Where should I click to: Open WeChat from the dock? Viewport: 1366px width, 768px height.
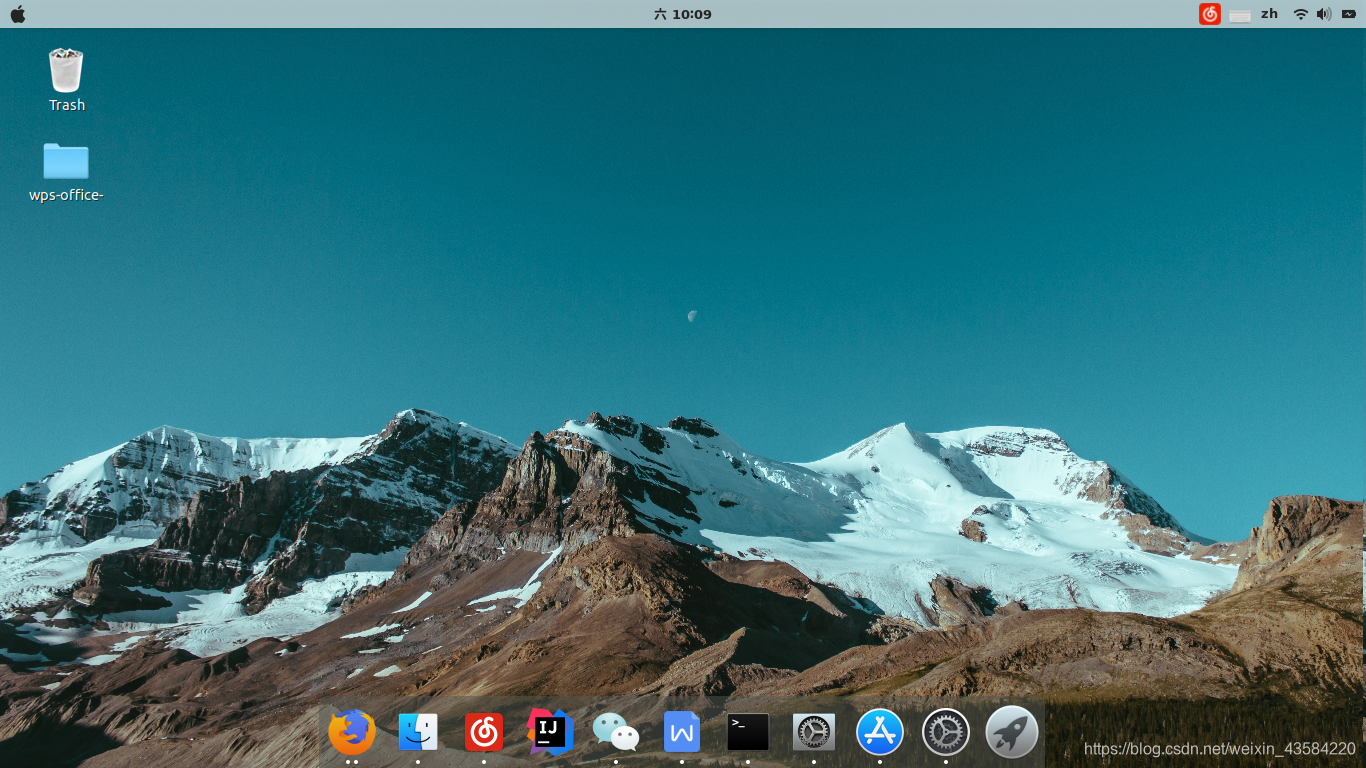point(616,732)
